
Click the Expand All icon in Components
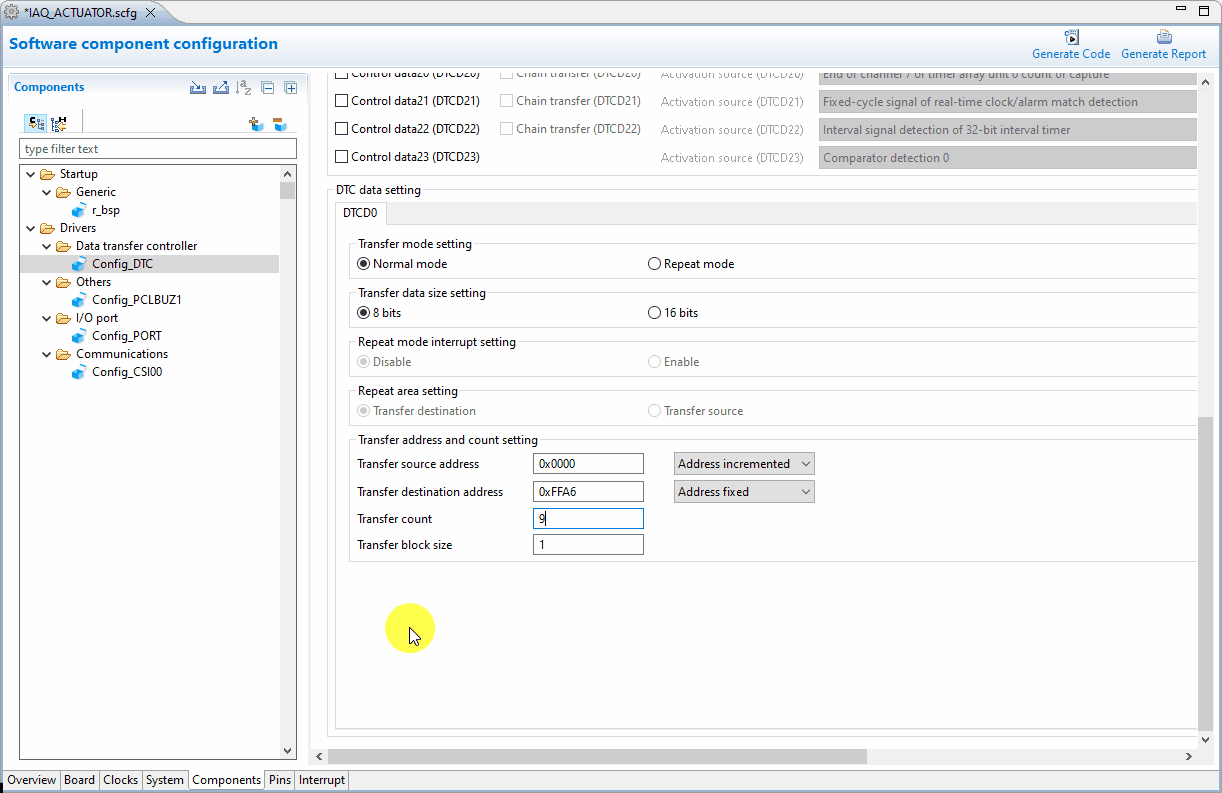291,88
